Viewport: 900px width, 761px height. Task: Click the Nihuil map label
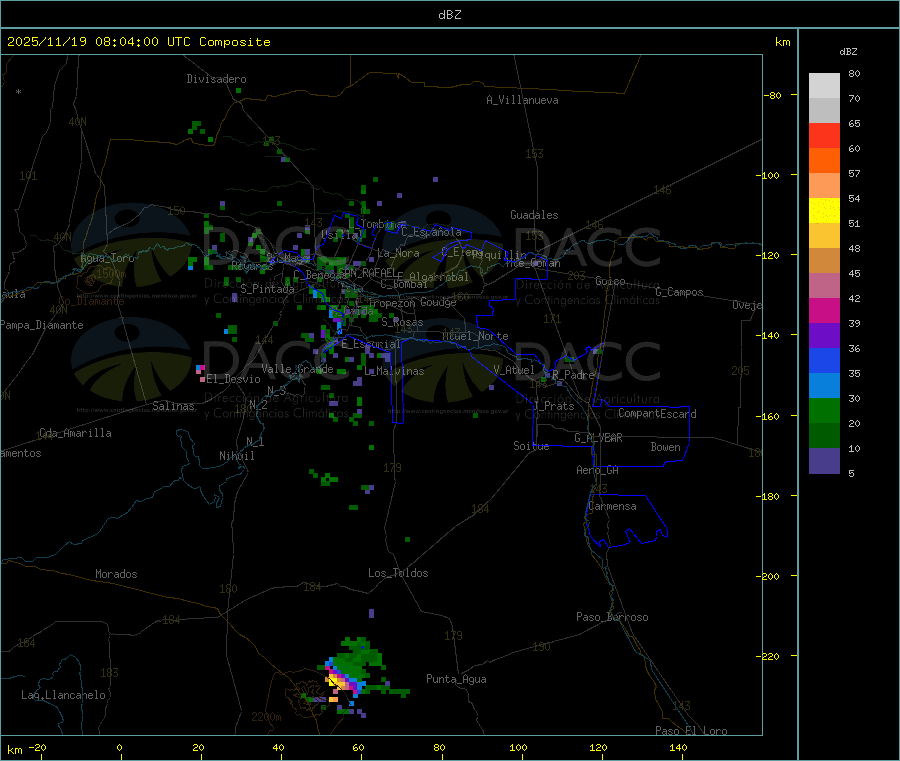point(236,456)
